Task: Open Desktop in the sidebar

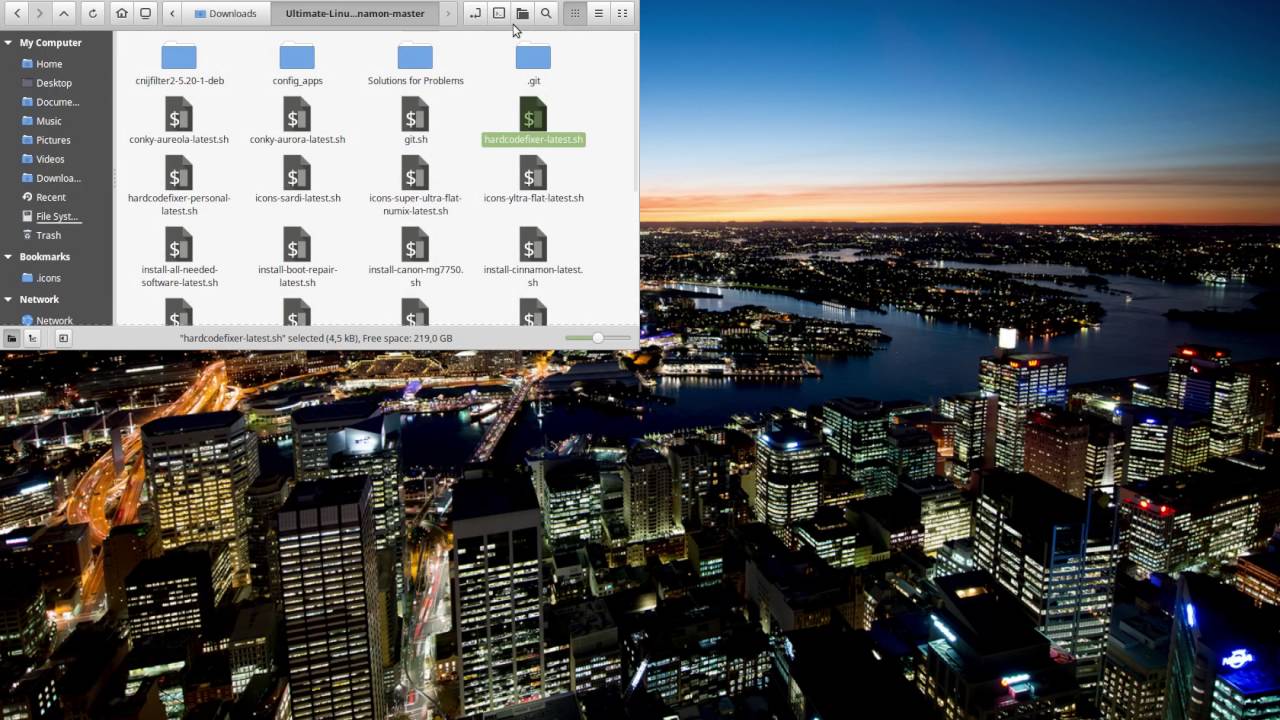Action: 53,83
